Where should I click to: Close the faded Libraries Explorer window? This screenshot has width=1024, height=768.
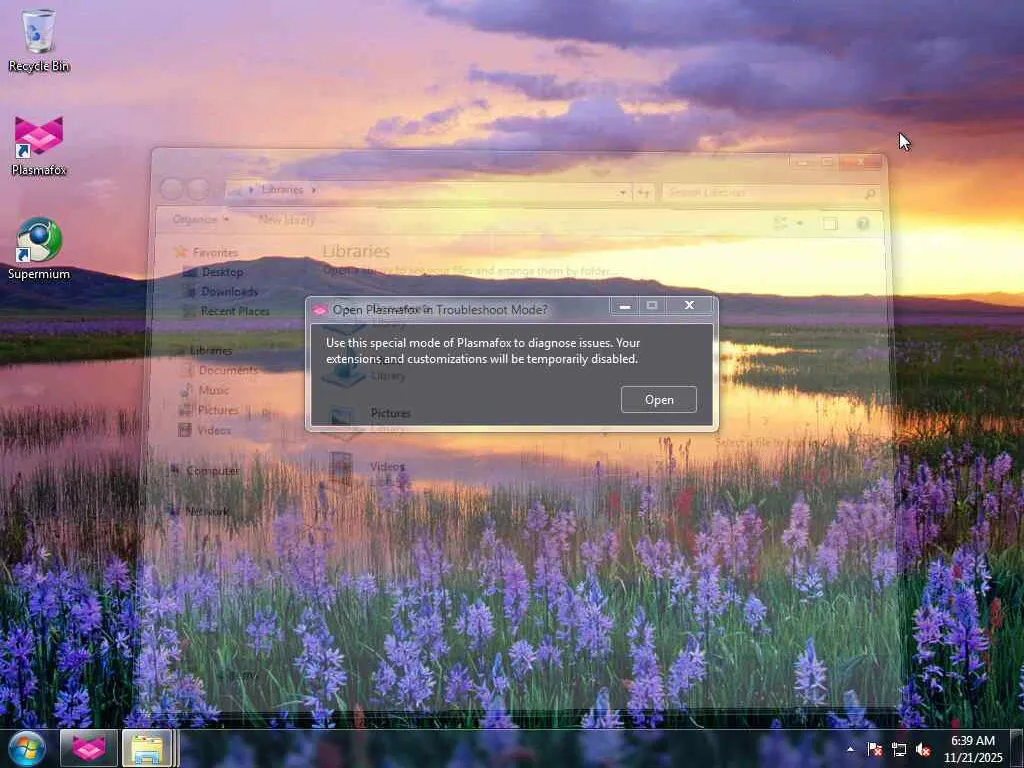point(861,162)
